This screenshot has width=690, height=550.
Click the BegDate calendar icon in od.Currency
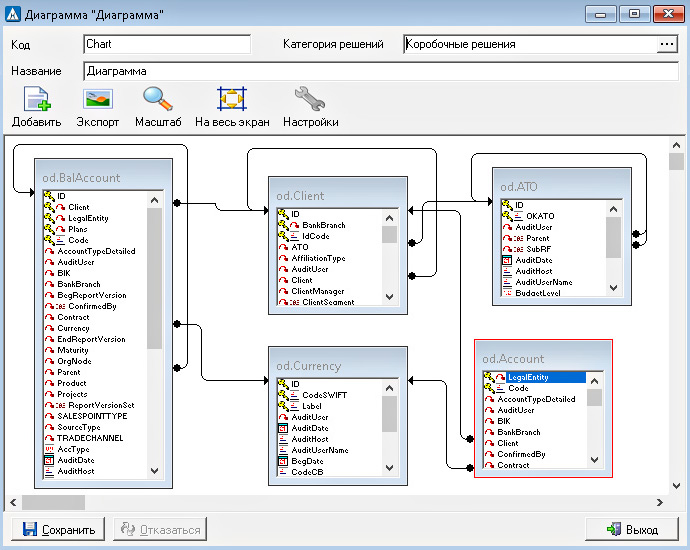pos(283,461)
